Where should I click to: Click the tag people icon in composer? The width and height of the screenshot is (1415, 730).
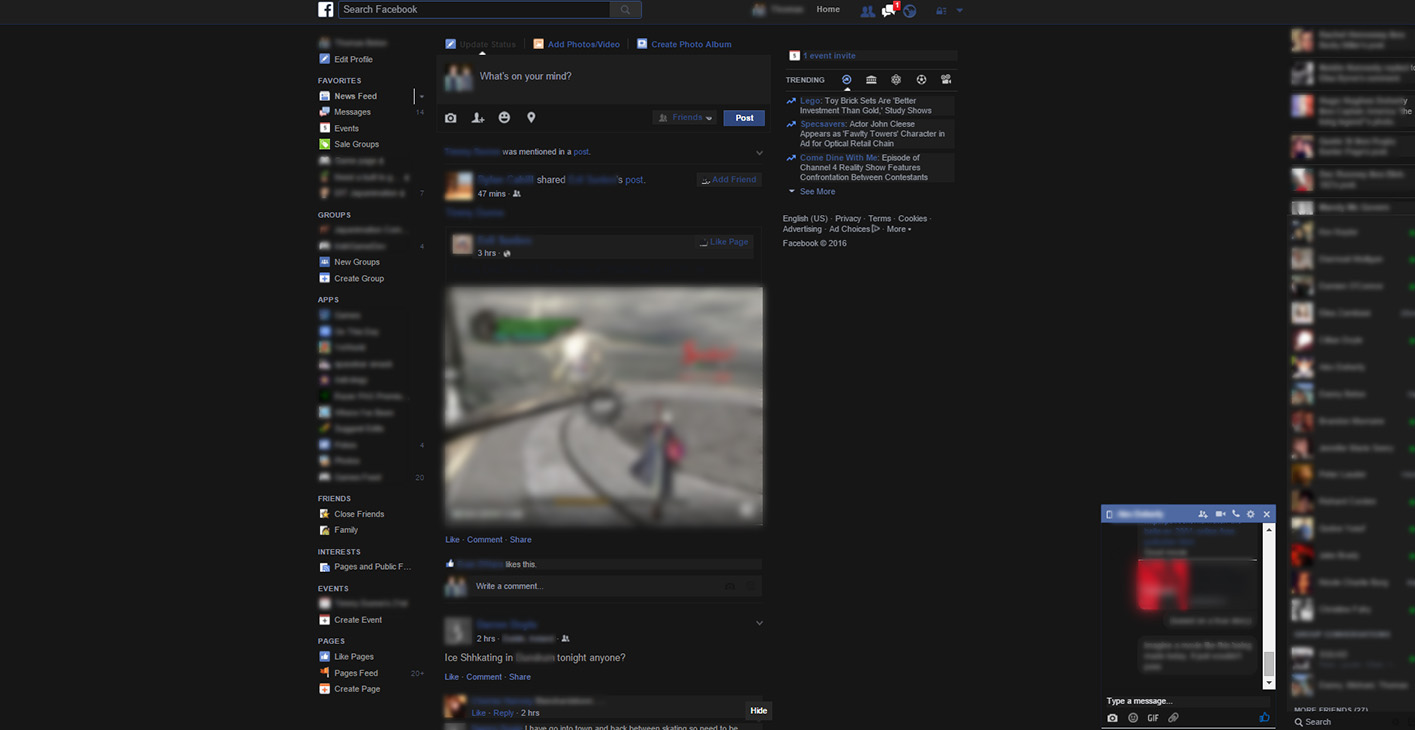click(x=478, y=118)
